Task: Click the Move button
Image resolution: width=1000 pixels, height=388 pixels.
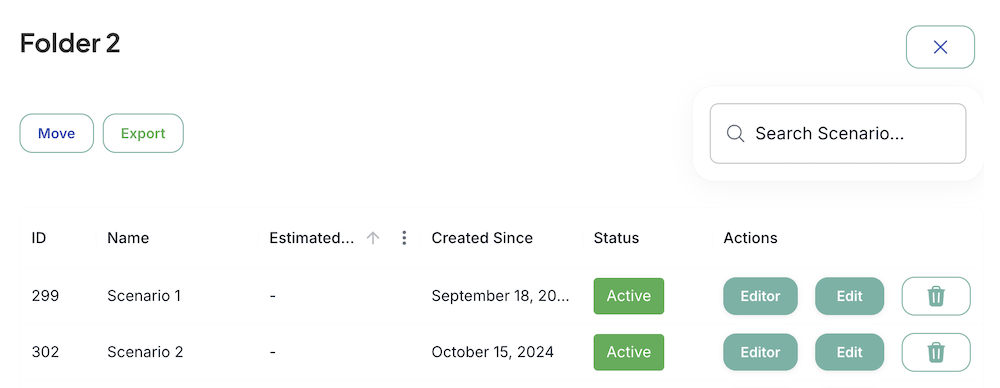Action: 57,133
